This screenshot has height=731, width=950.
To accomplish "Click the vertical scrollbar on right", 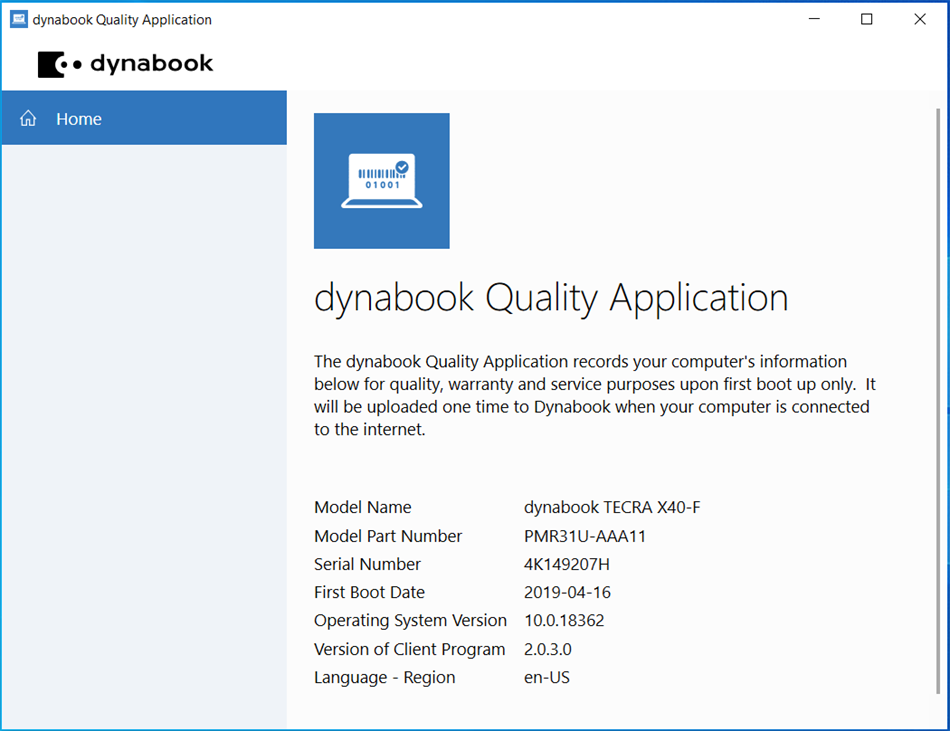I will 938,401.
